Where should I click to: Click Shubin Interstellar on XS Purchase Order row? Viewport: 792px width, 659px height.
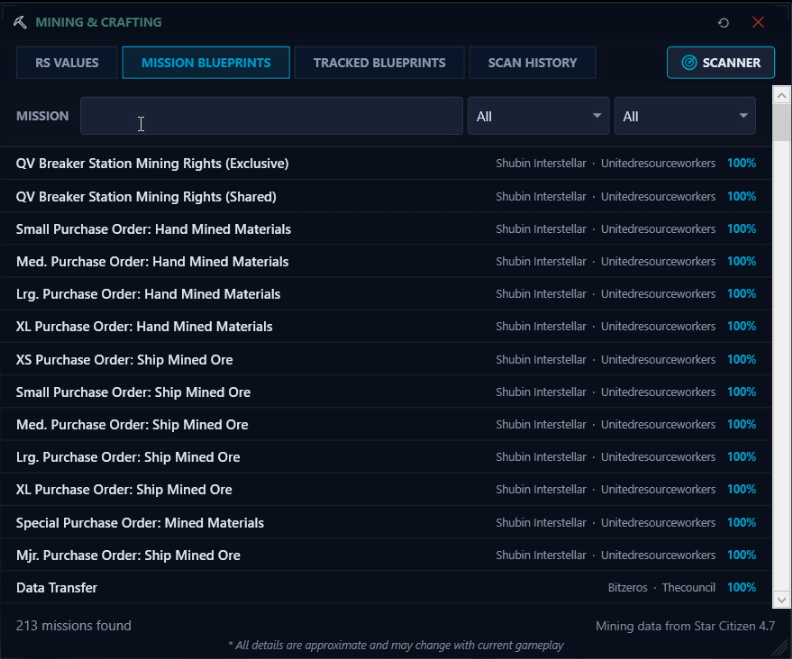541,360
